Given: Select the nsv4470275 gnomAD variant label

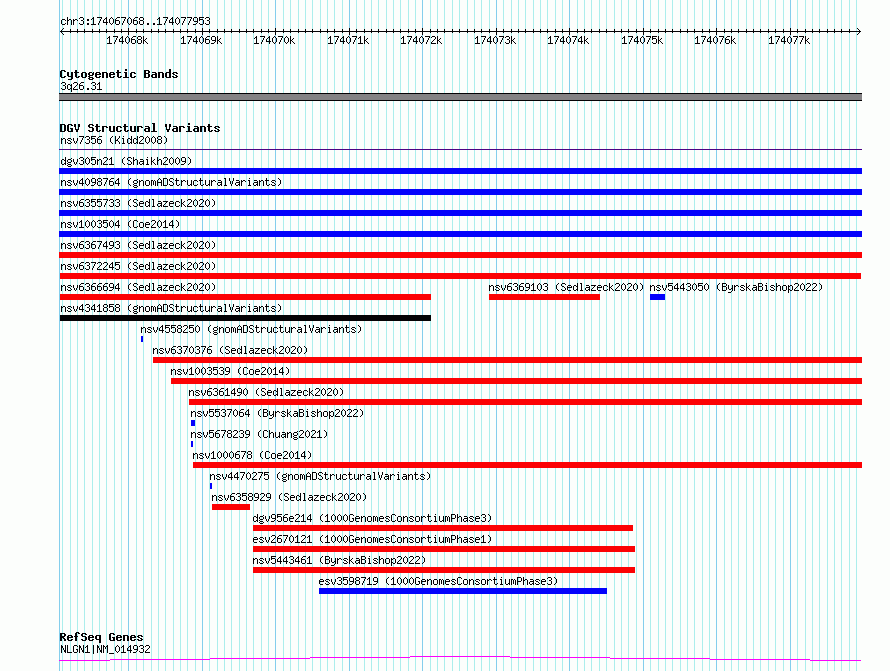Looking at the screenshot, I should (x=320, y=476).
